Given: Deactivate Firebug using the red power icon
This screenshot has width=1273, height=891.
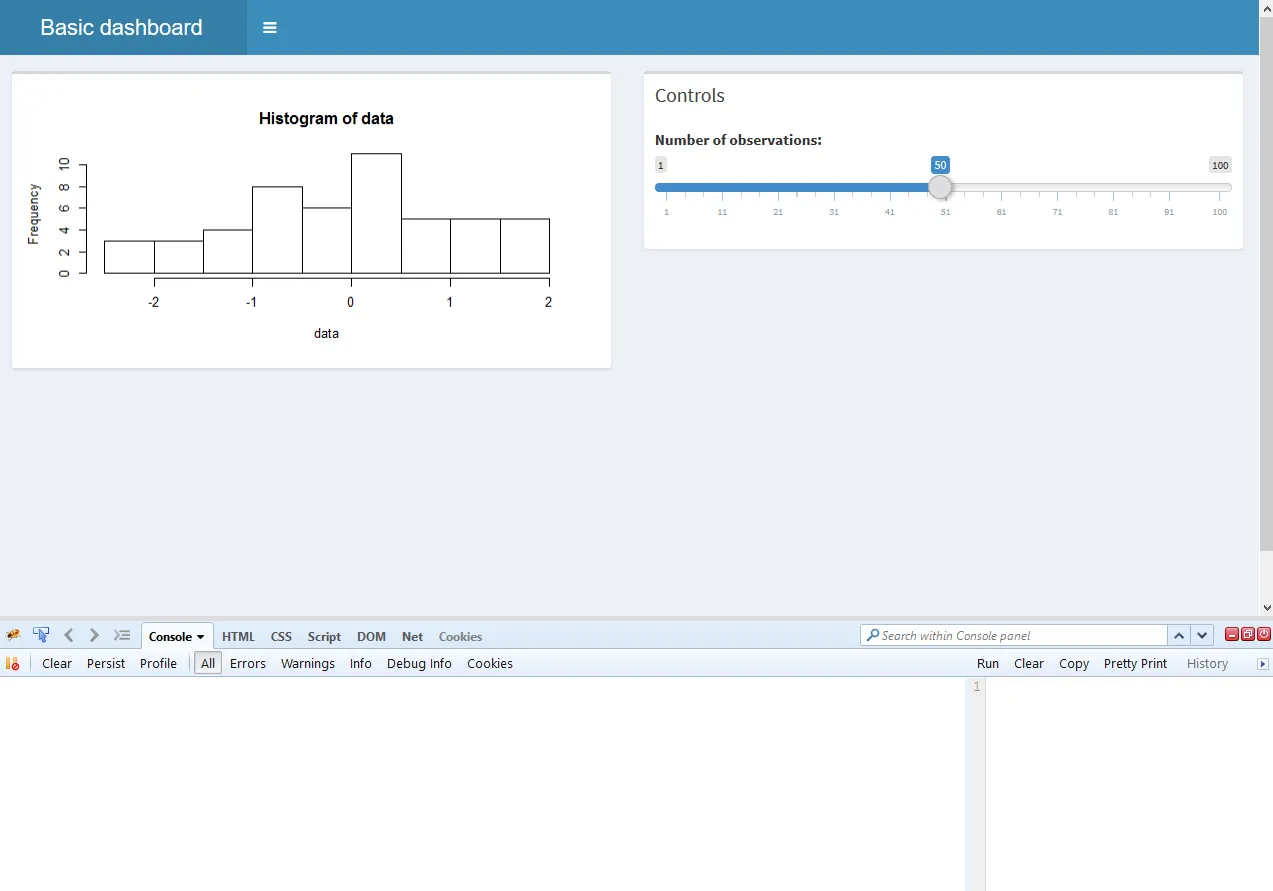Looking at the screenshot, I should click(x=1264, y=634).
